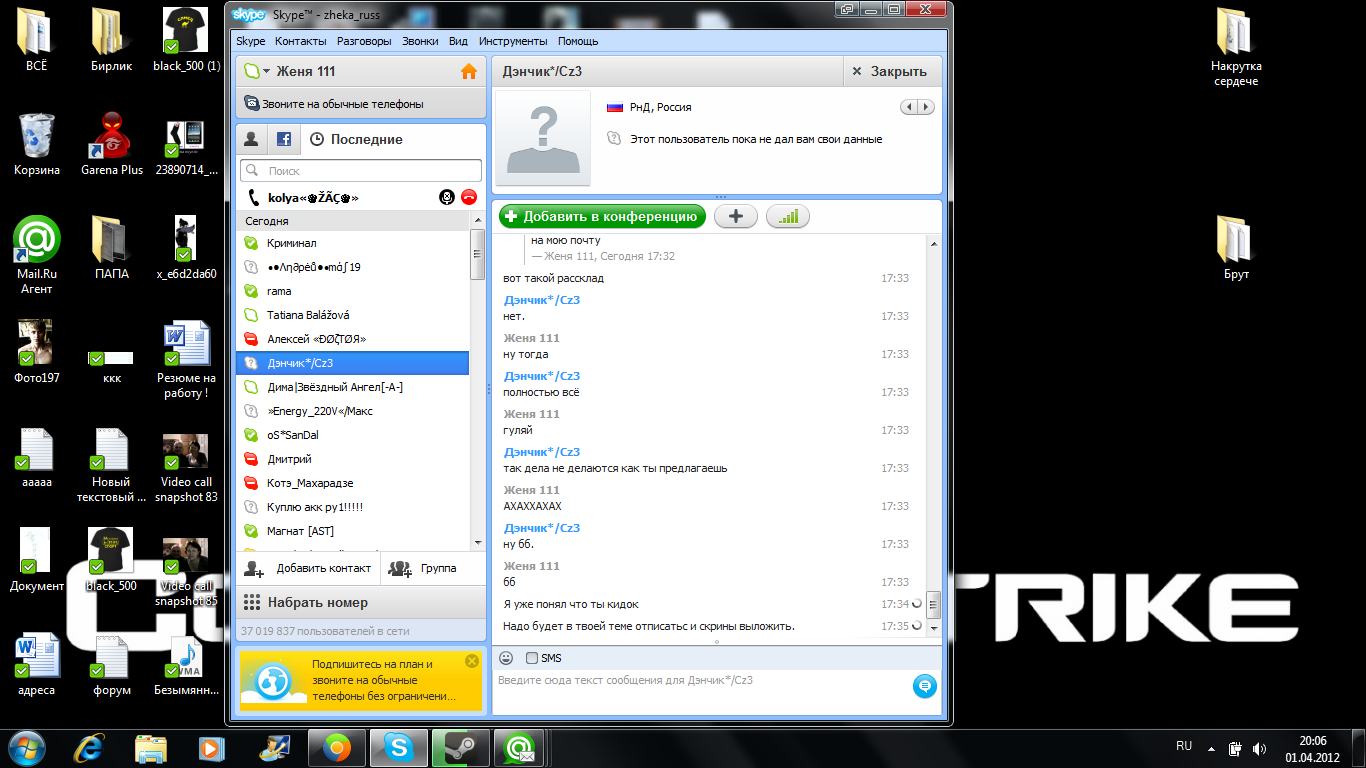
Task: Open conversation with »Energy_220V«/Макс
Action: (352, 411)
